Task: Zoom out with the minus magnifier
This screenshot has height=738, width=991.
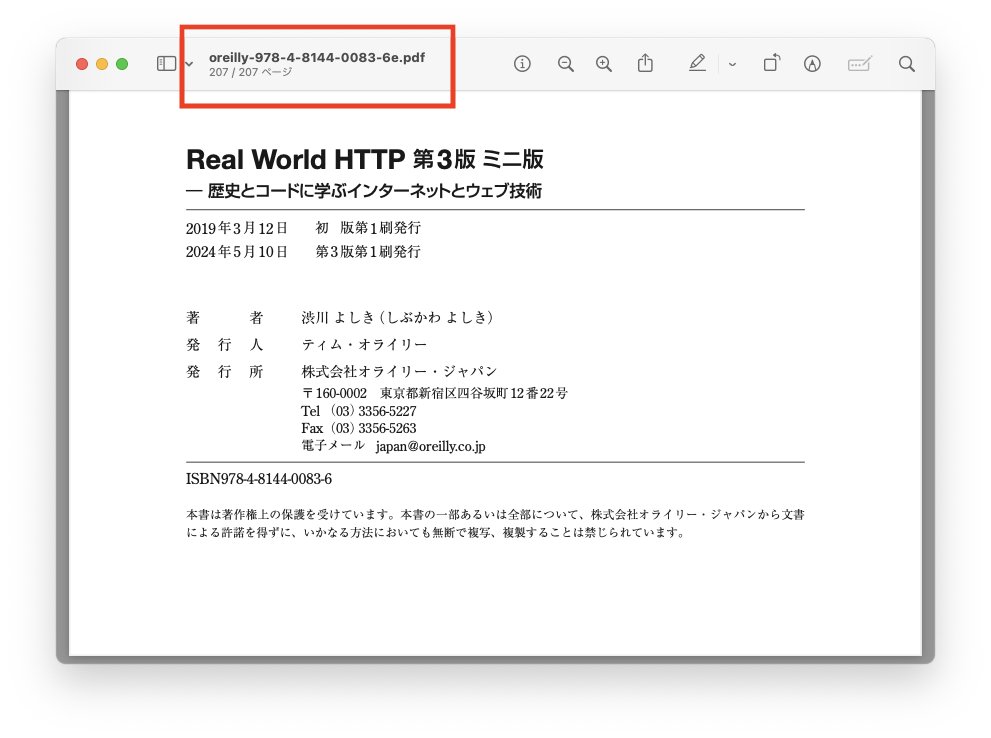Action: coord(566,64)
